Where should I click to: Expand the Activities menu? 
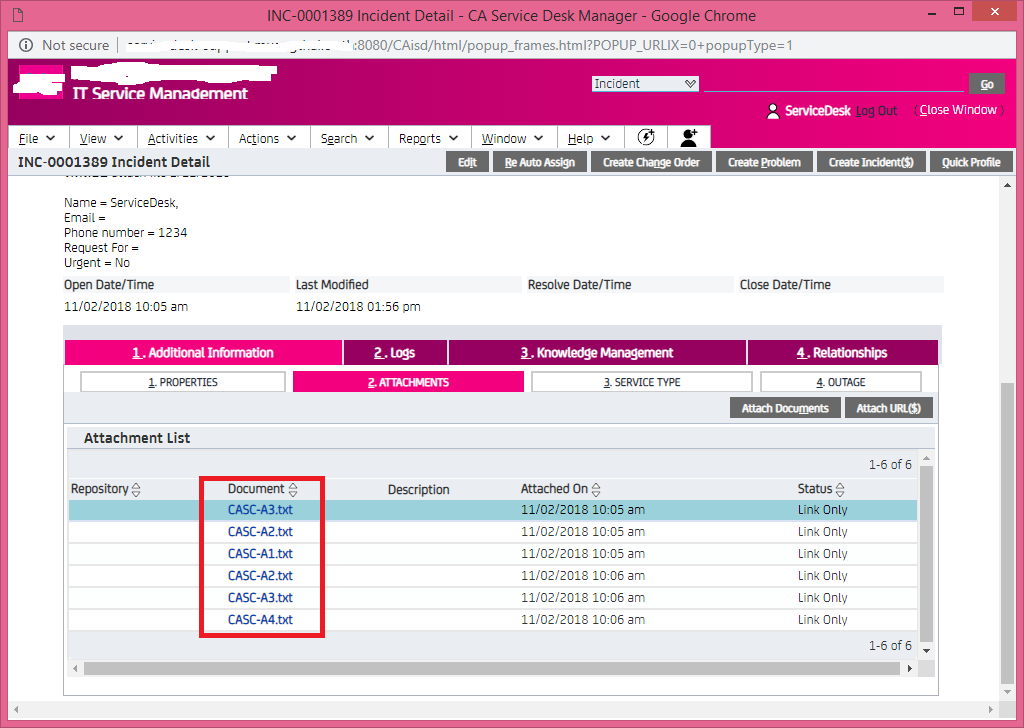[x=181, y=138]
